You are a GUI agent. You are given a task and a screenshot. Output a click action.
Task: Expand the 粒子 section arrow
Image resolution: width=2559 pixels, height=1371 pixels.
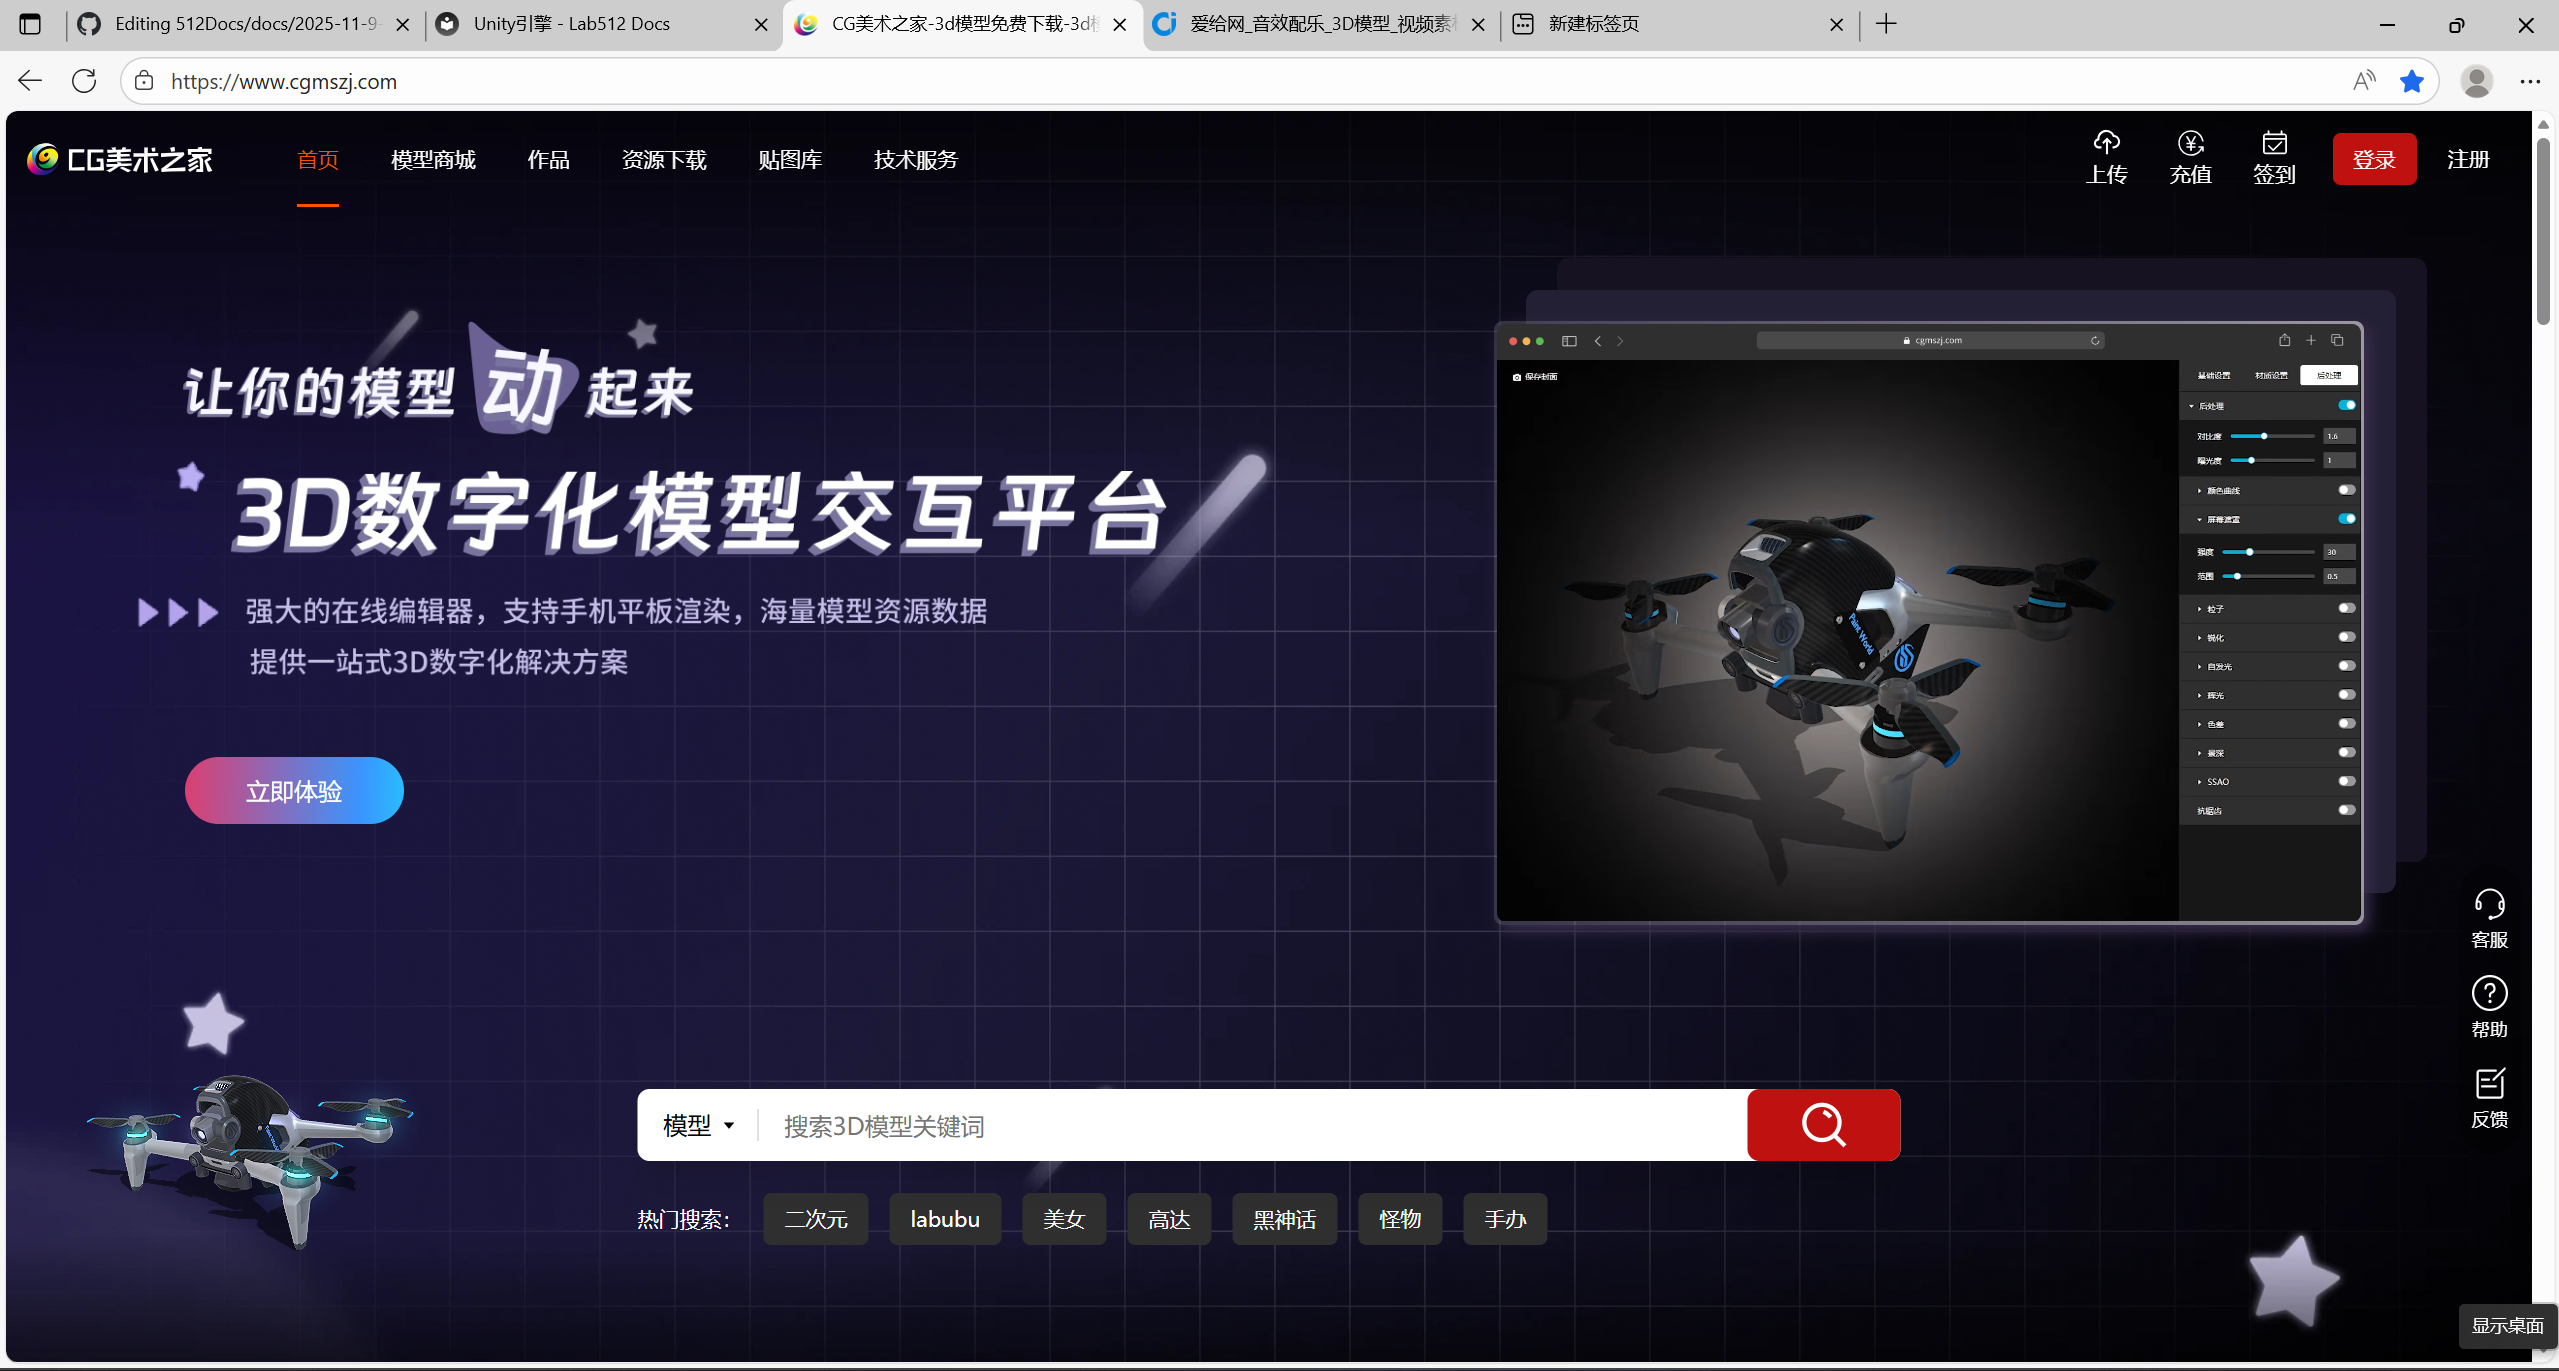coord(2199,609)
